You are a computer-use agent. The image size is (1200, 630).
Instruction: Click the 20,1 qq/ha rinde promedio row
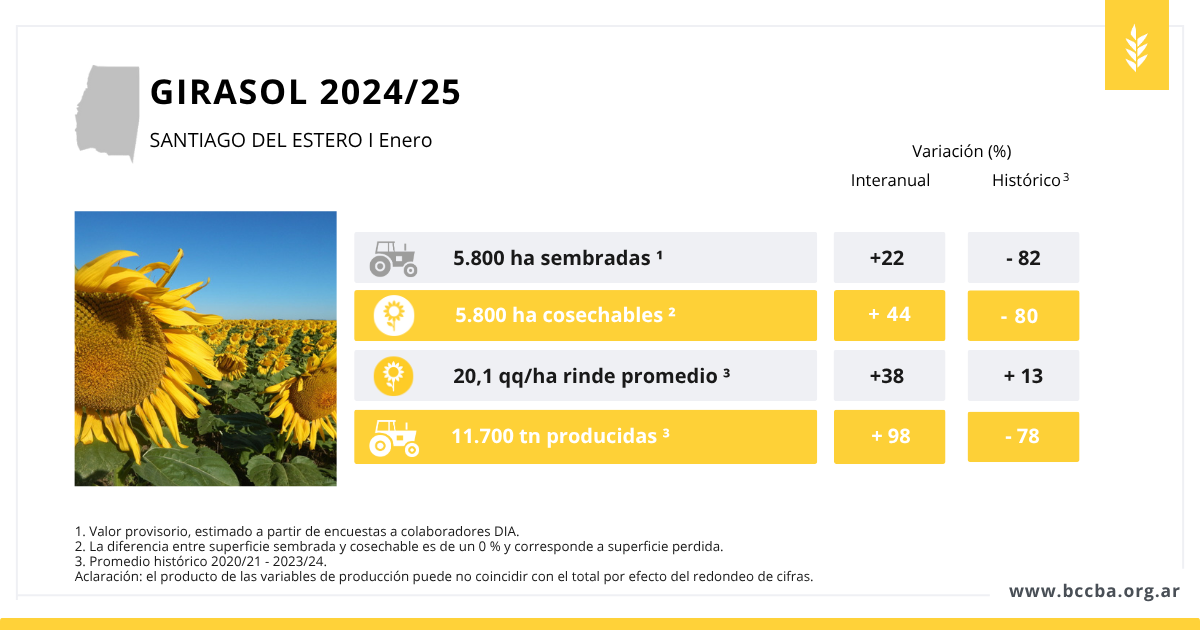[585, 376]
